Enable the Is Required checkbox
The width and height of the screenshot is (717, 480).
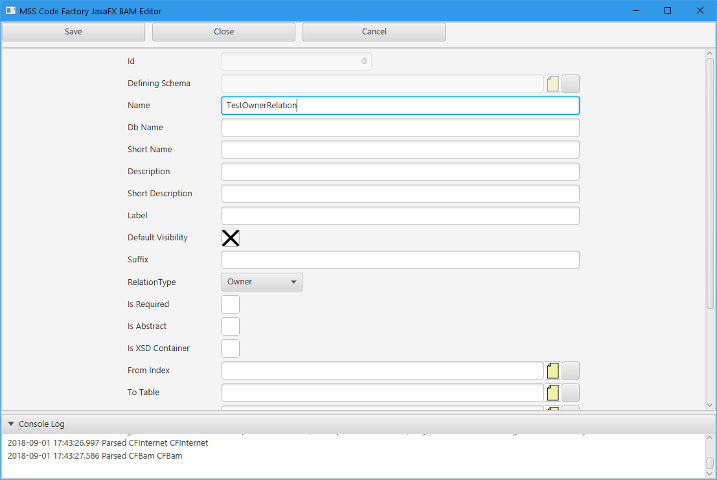pos(230,304)
